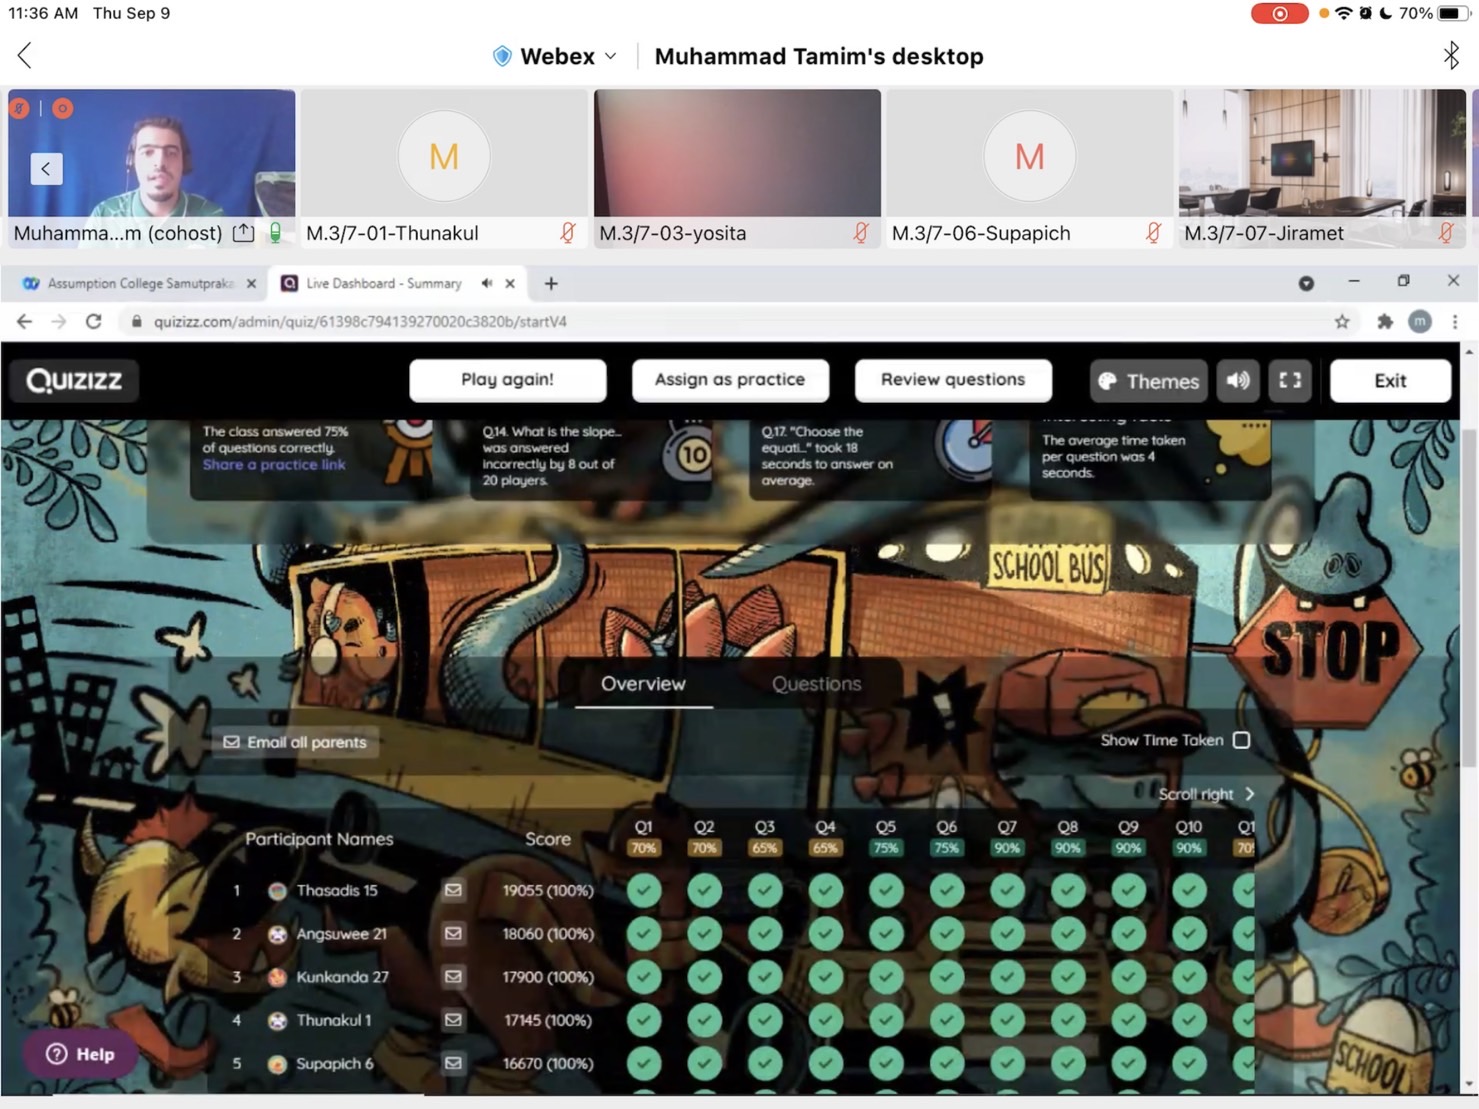Select the Questions tab
Viewport: 1479px width, 1109px height.
[x=816, y=684]
